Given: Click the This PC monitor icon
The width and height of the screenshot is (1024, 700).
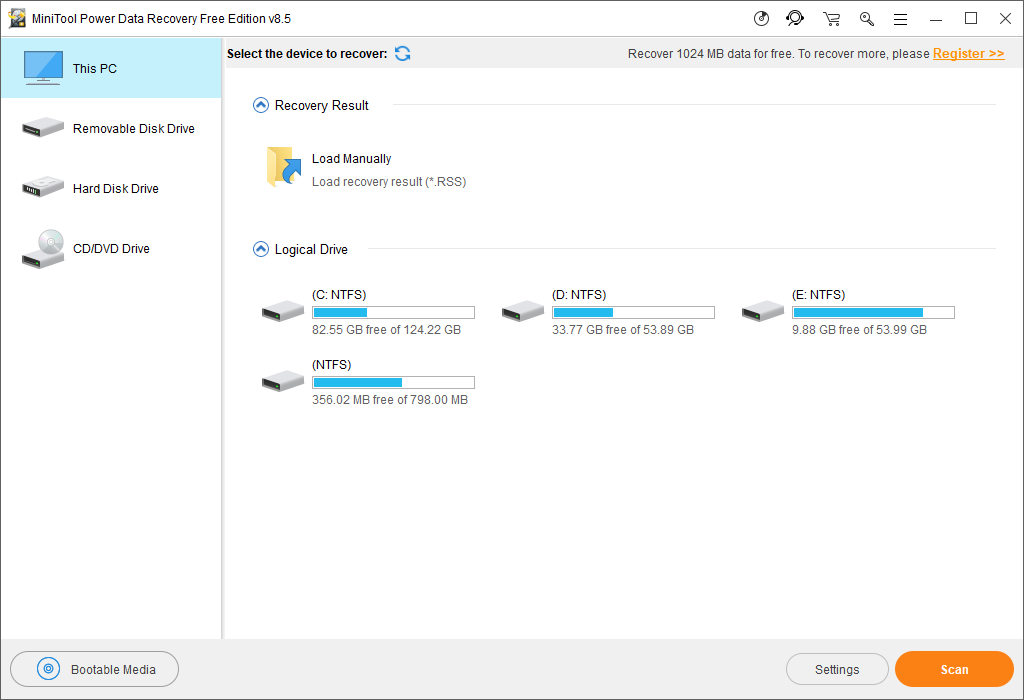Looking at the screenshot, I should pyautogui.click(x=43, y=68).
